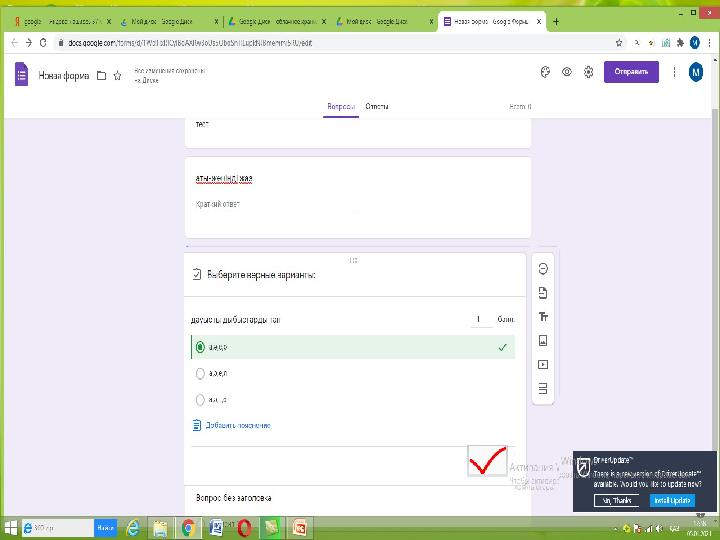This screenshot has height=540, width=720.
Task: Preview the form with eye icon
Action: pos(567,72)
